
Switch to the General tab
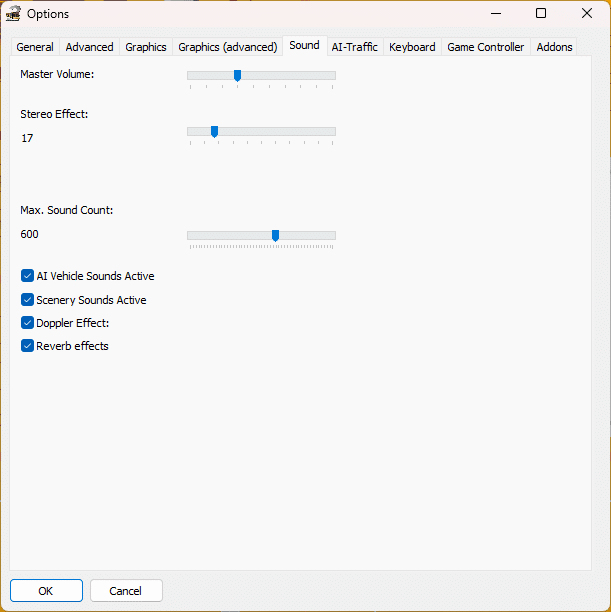pyautogui.click(x=35, y=47)
